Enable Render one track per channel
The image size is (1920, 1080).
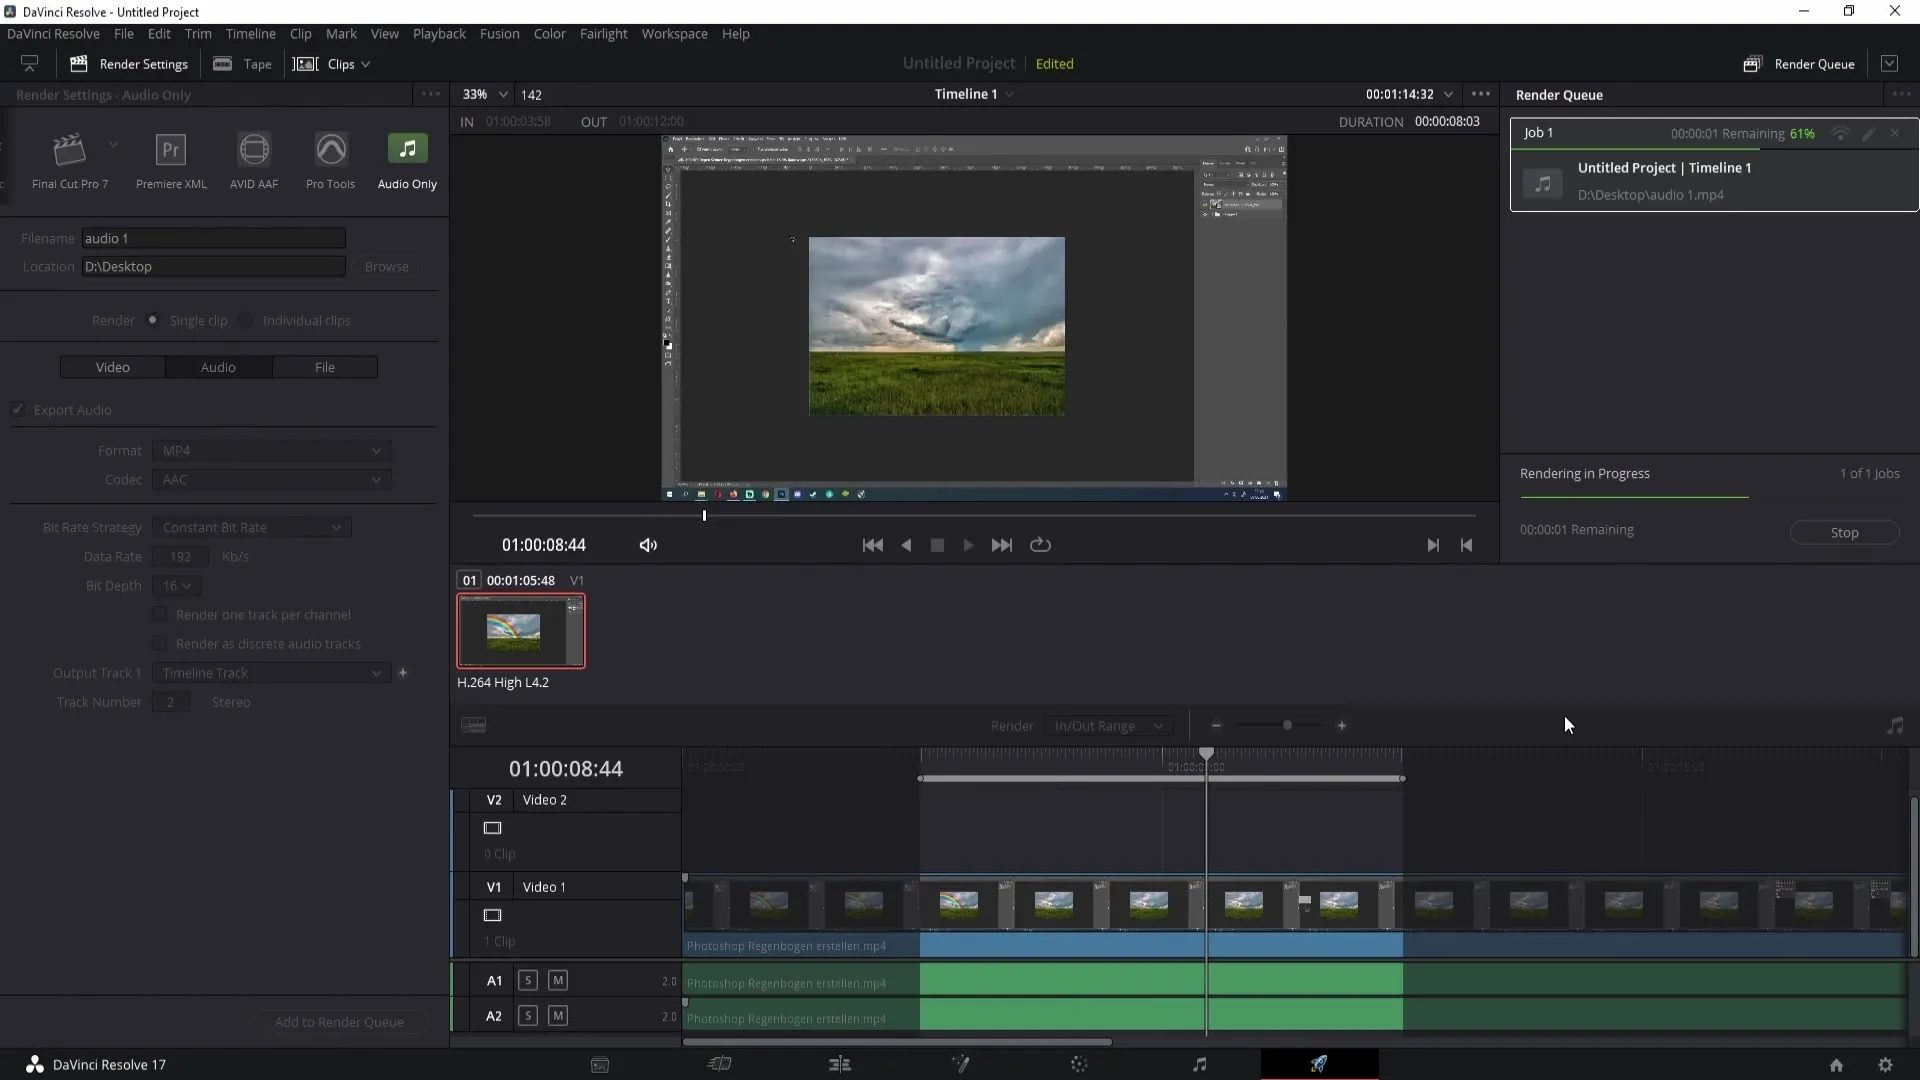coord(160,613)
